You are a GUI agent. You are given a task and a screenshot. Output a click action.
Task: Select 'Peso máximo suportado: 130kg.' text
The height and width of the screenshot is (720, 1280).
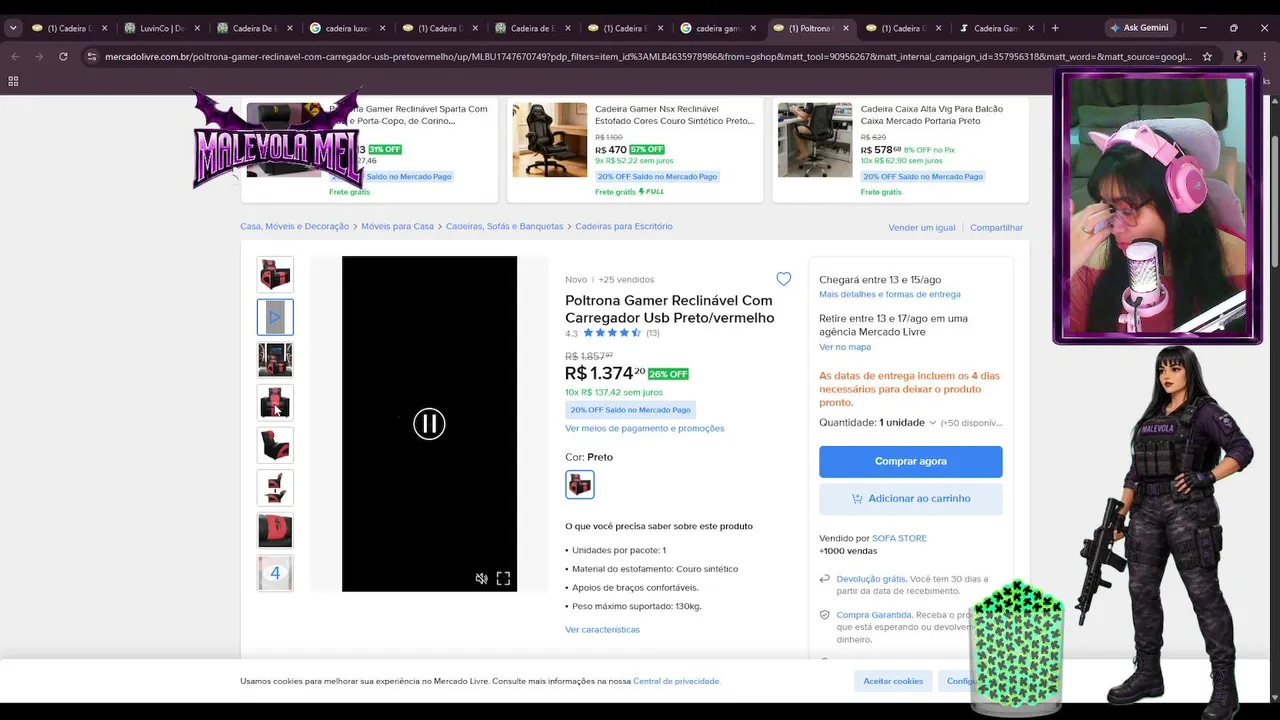click(x=636, y=606)
